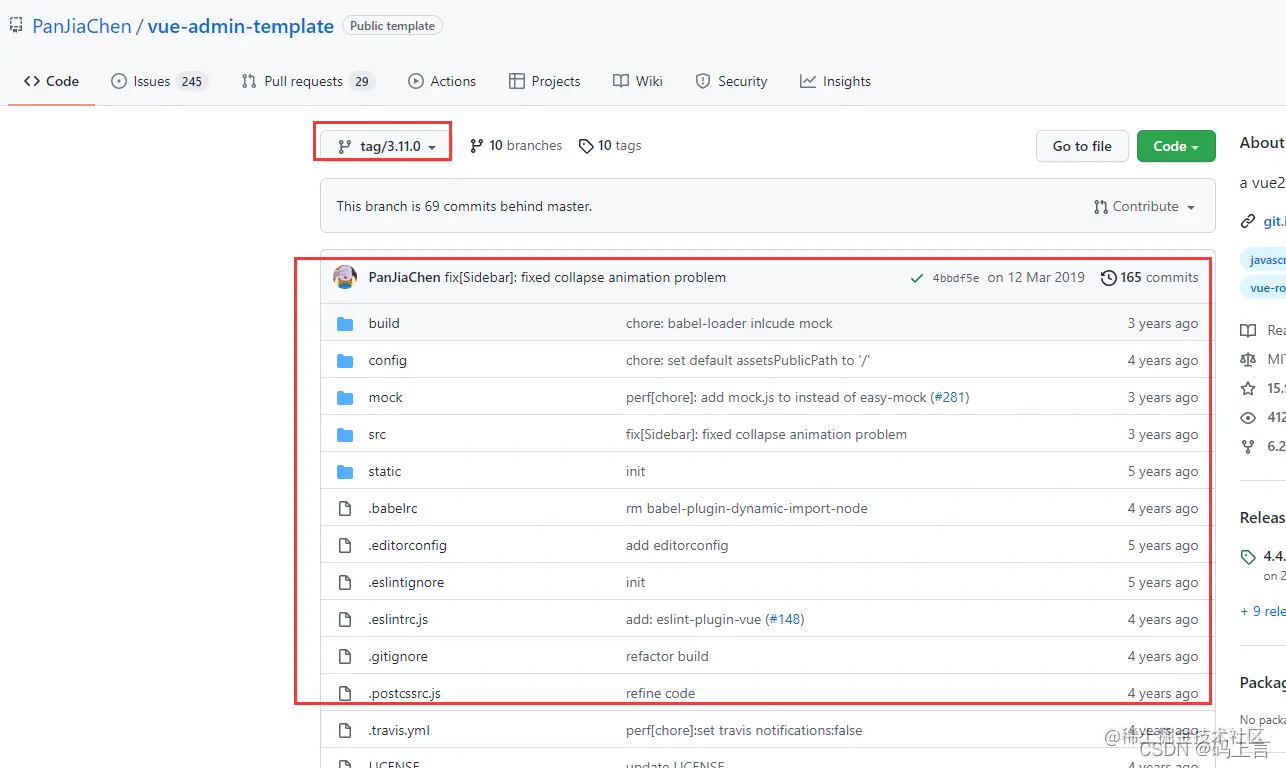Screen dimensions: 1286x768
Task: Open the Pull requests tab
Action: click(x=308, y=81)
